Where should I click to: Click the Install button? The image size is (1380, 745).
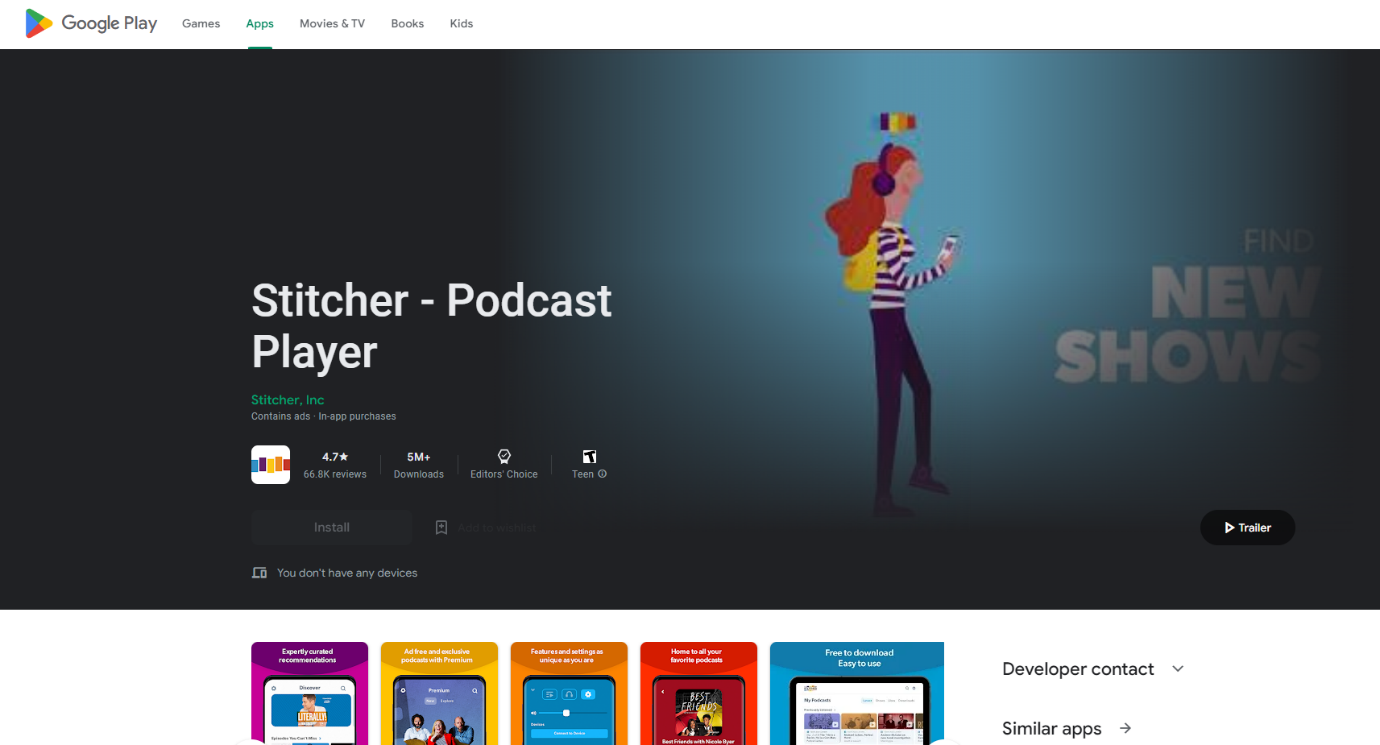pos(331,527)
